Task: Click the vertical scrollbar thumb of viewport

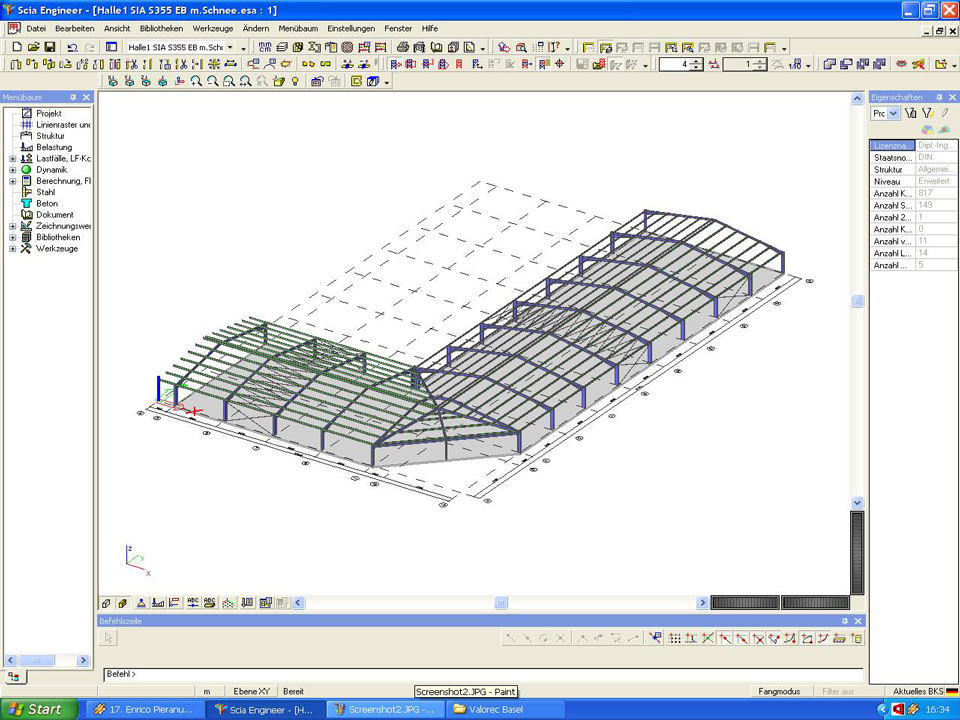Action: click(857, 301)
